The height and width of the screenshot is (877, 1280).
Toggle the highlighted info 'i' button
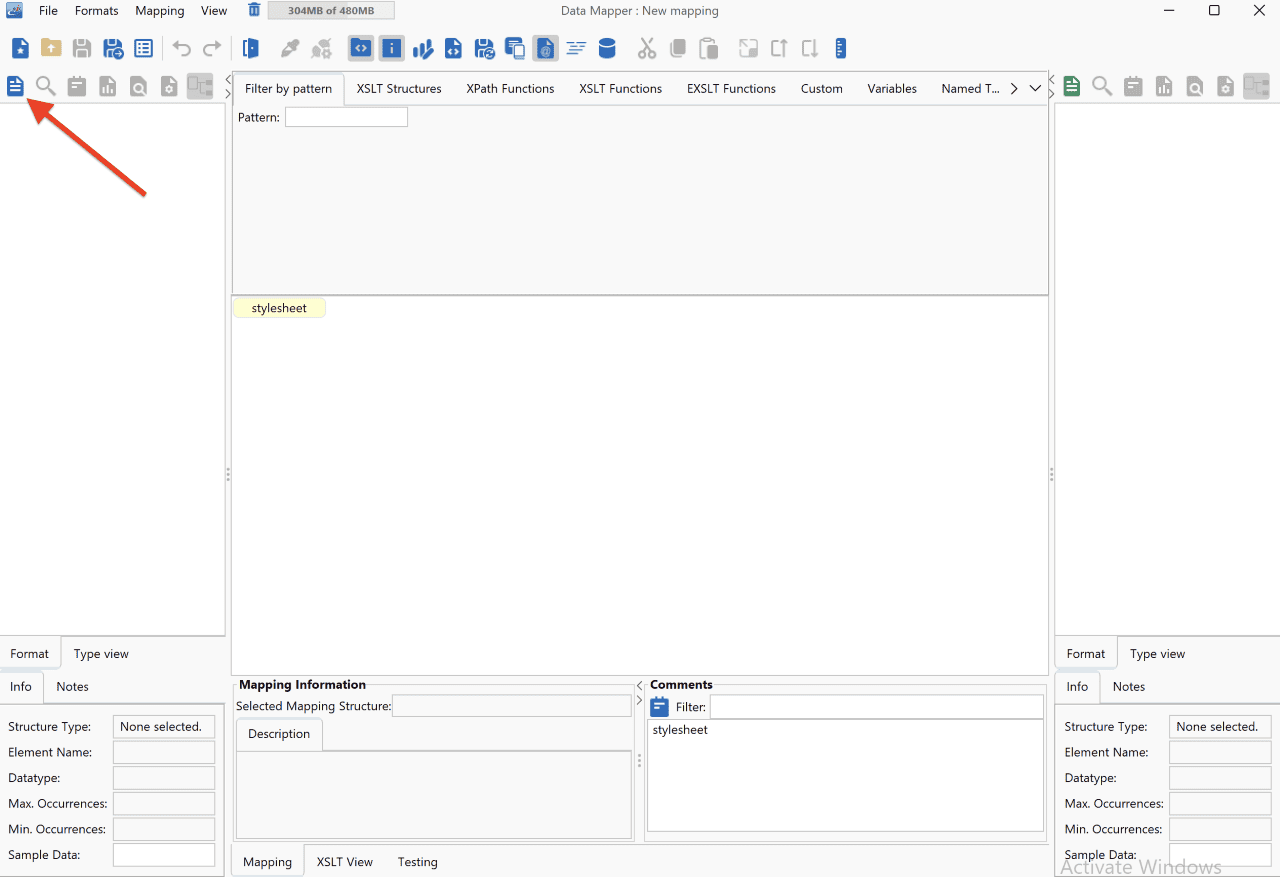(x=391, y=48)
